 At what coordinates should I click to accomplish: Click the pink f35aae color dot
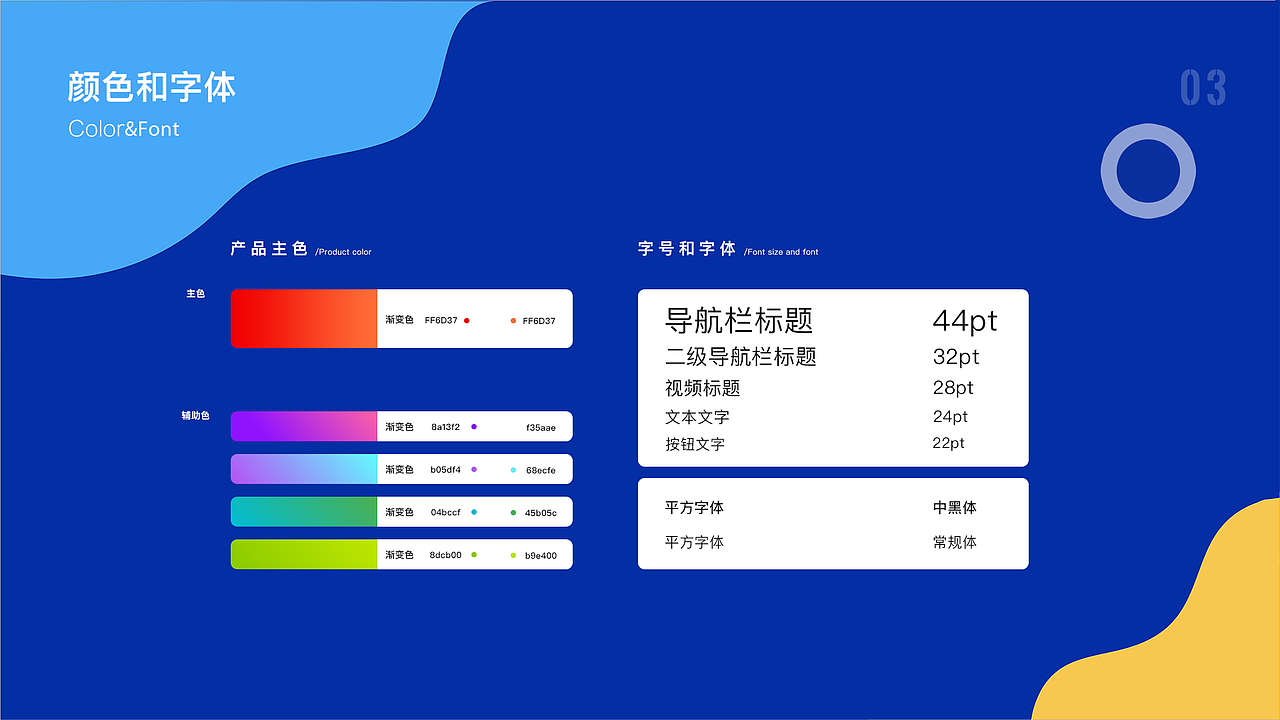513,427
